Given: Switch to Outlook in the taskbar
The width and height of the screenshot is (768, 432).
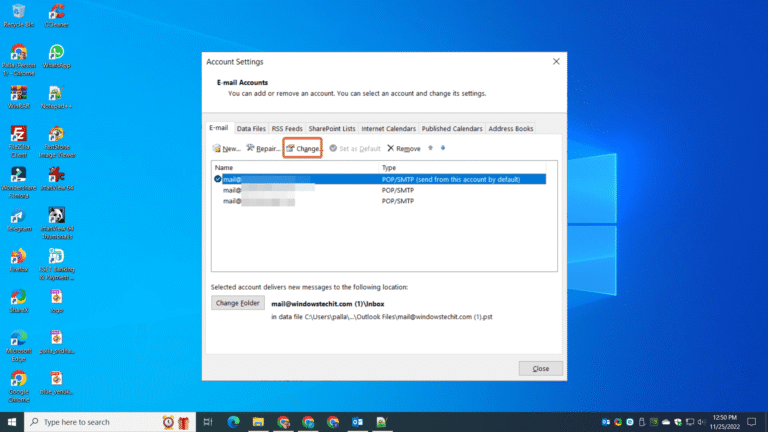Looking at the screenshot, I should (x=357, y=422).
